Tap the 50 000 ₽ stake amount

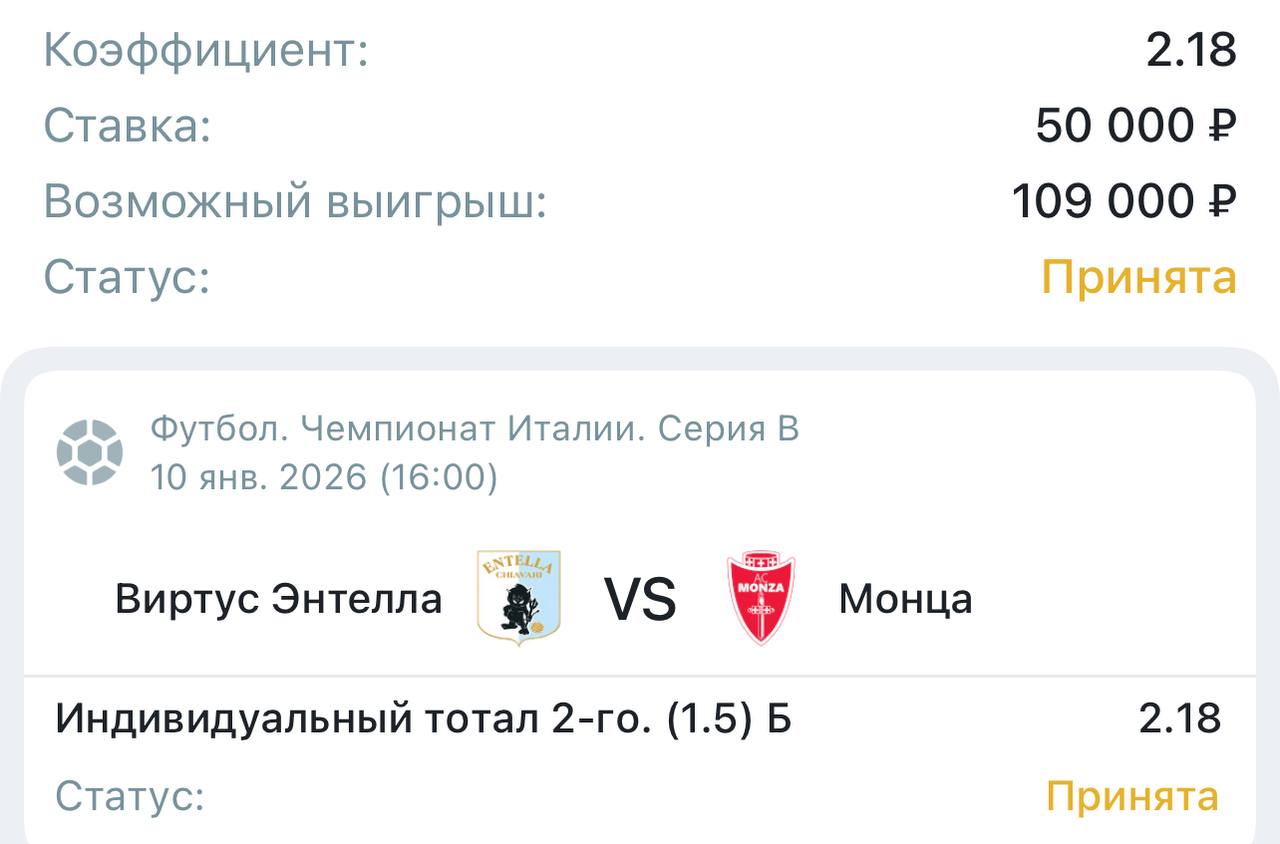coord(1136,126)
